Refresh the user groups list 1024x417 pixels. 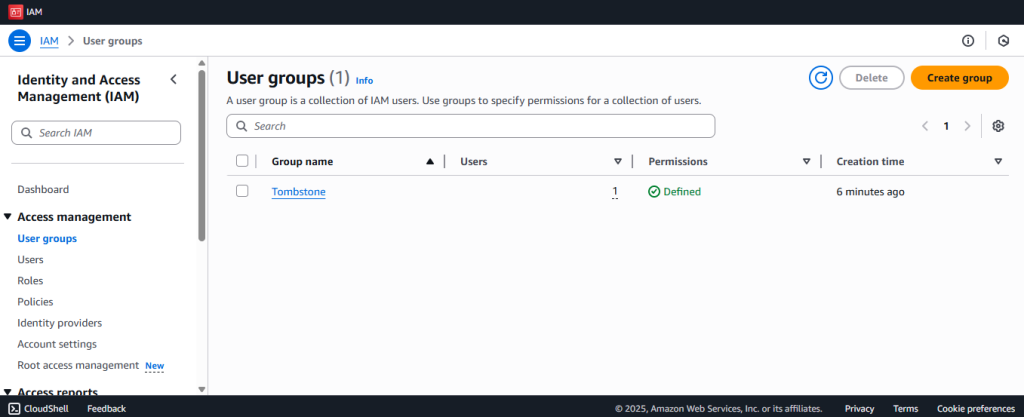(821, 78)
